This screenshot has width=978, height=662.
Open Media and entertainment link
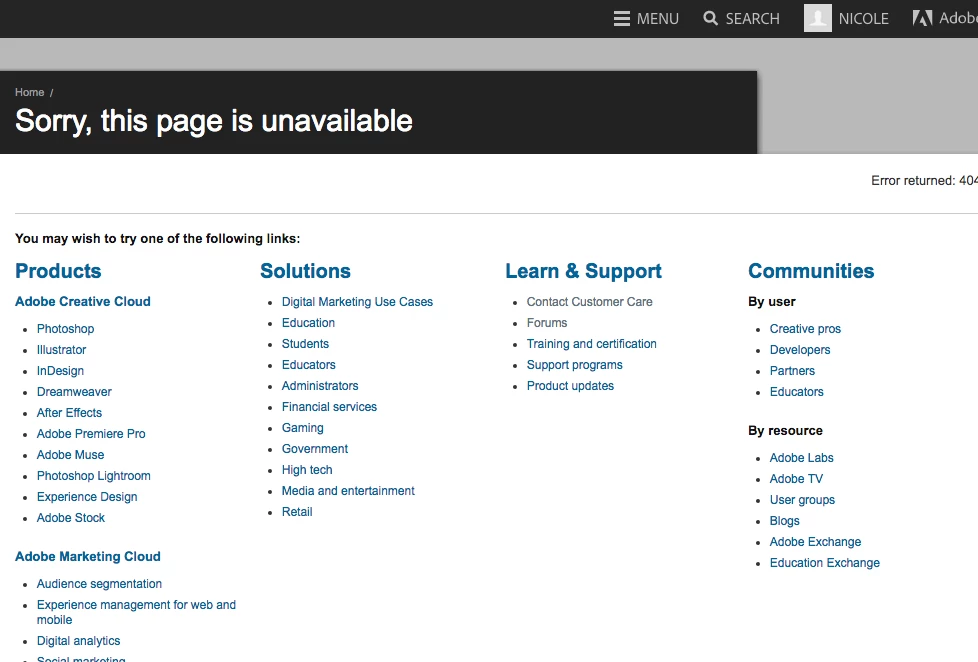pyautogui.click(x=348, y=491)
